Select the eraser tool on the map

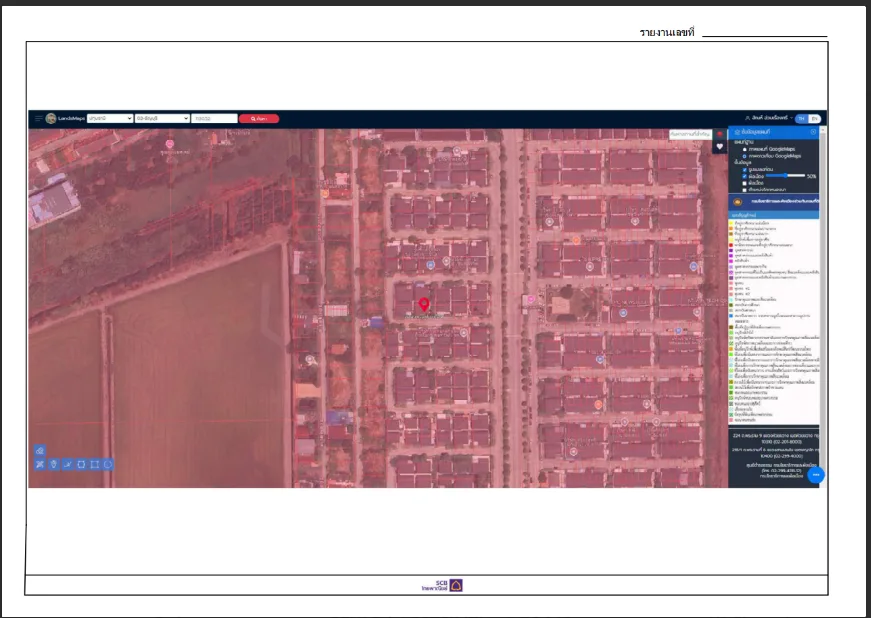pos(40,451)
